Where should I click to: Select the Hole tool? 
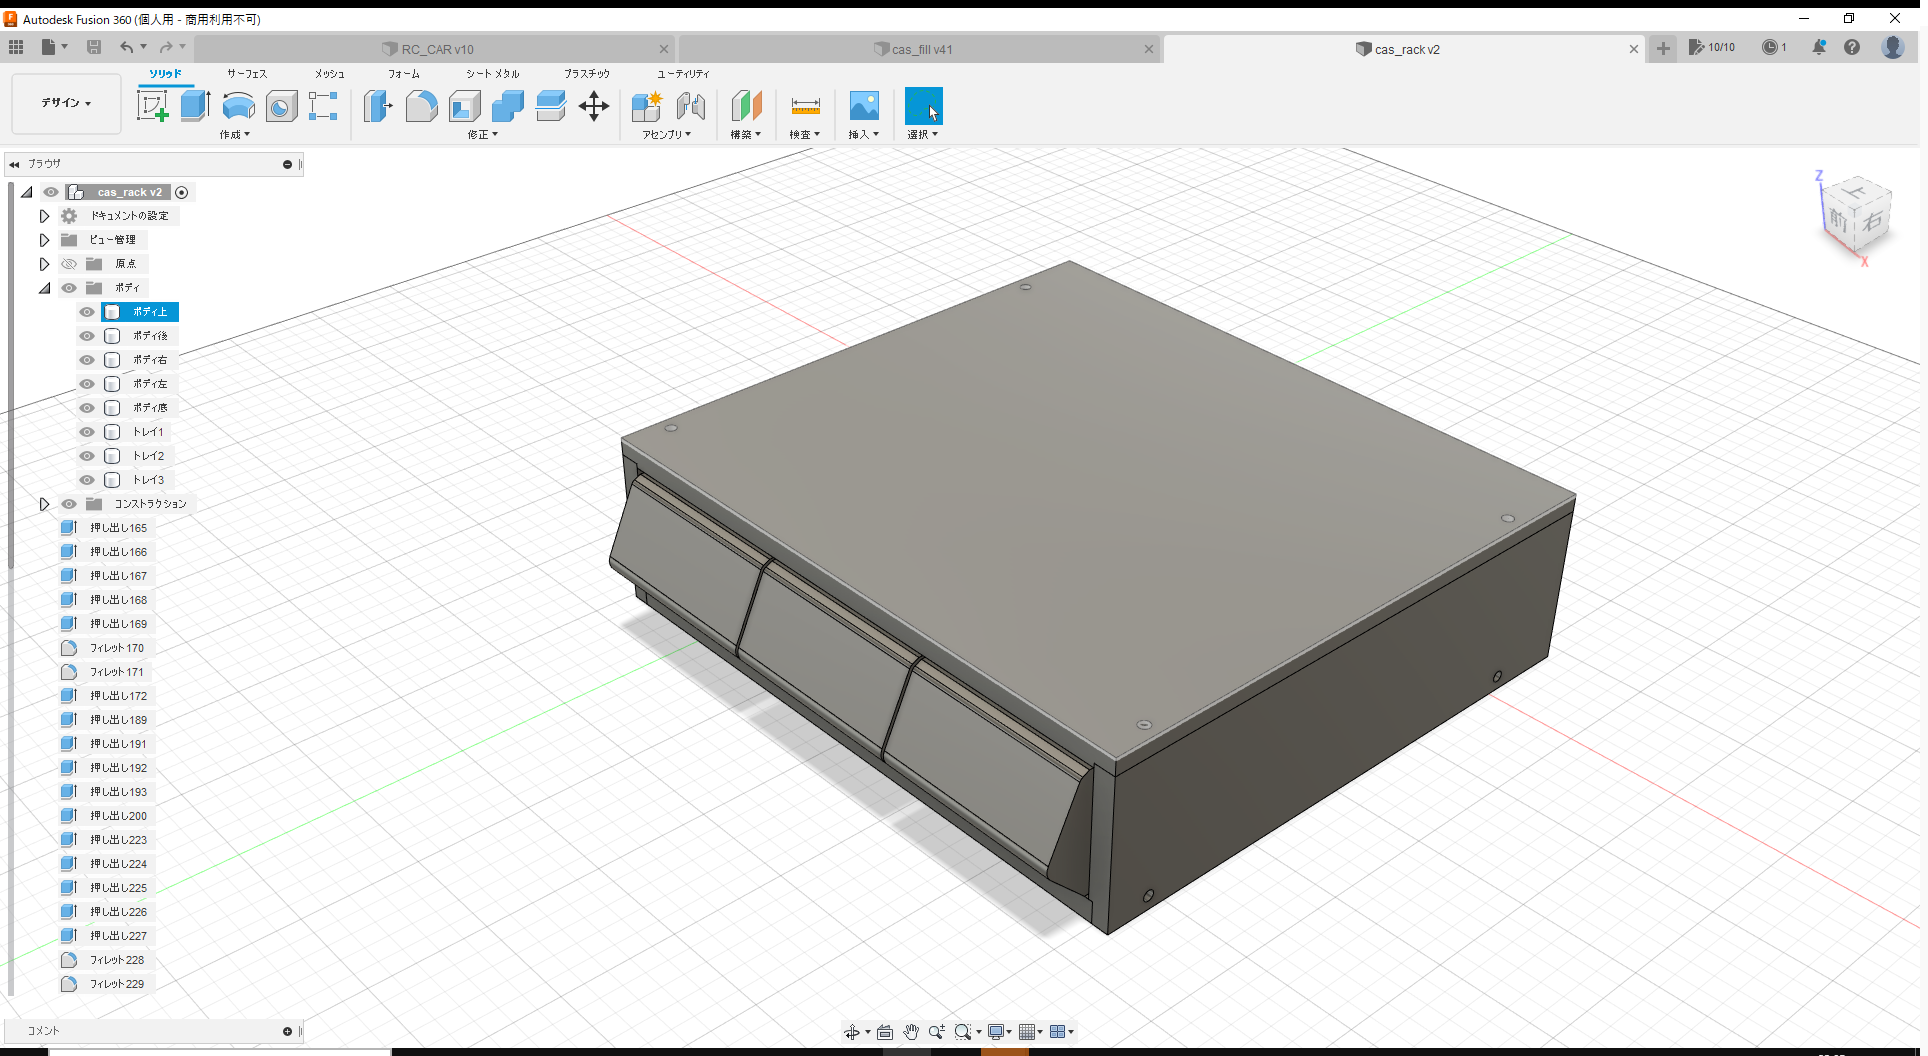pyautogui.click(x=281, y=105)
